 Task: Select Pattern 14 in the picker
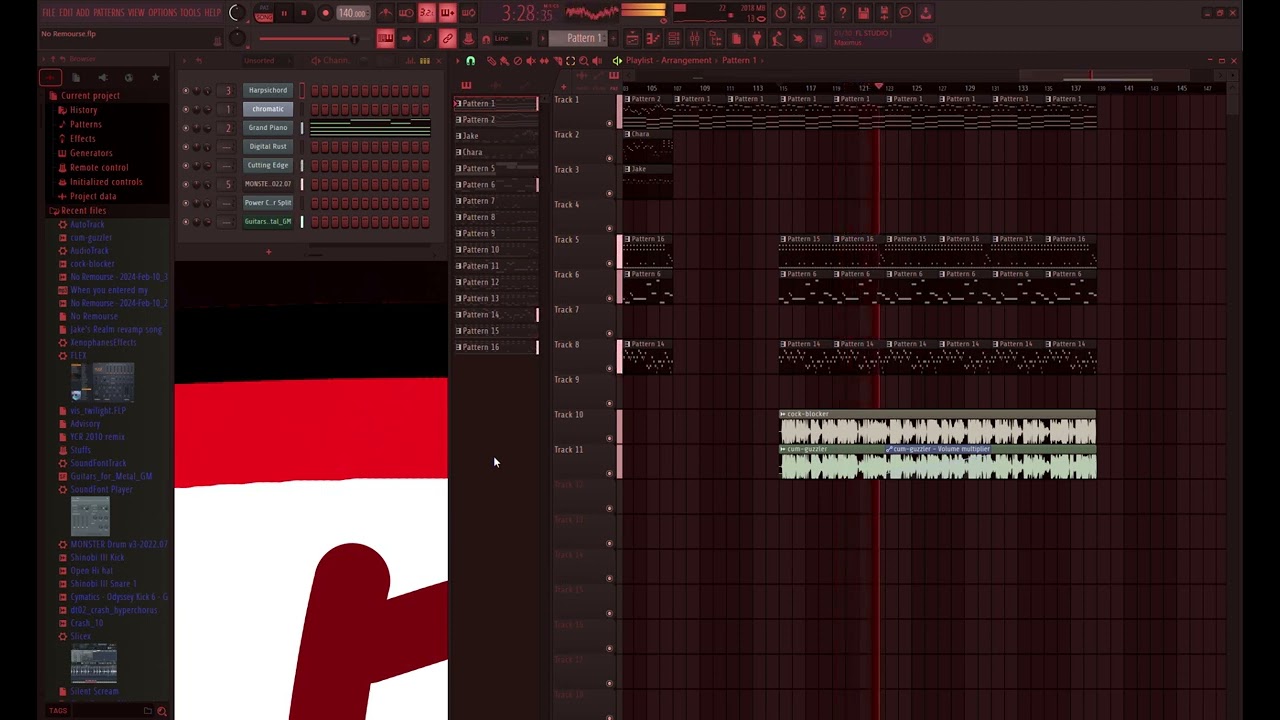point(497,315)
